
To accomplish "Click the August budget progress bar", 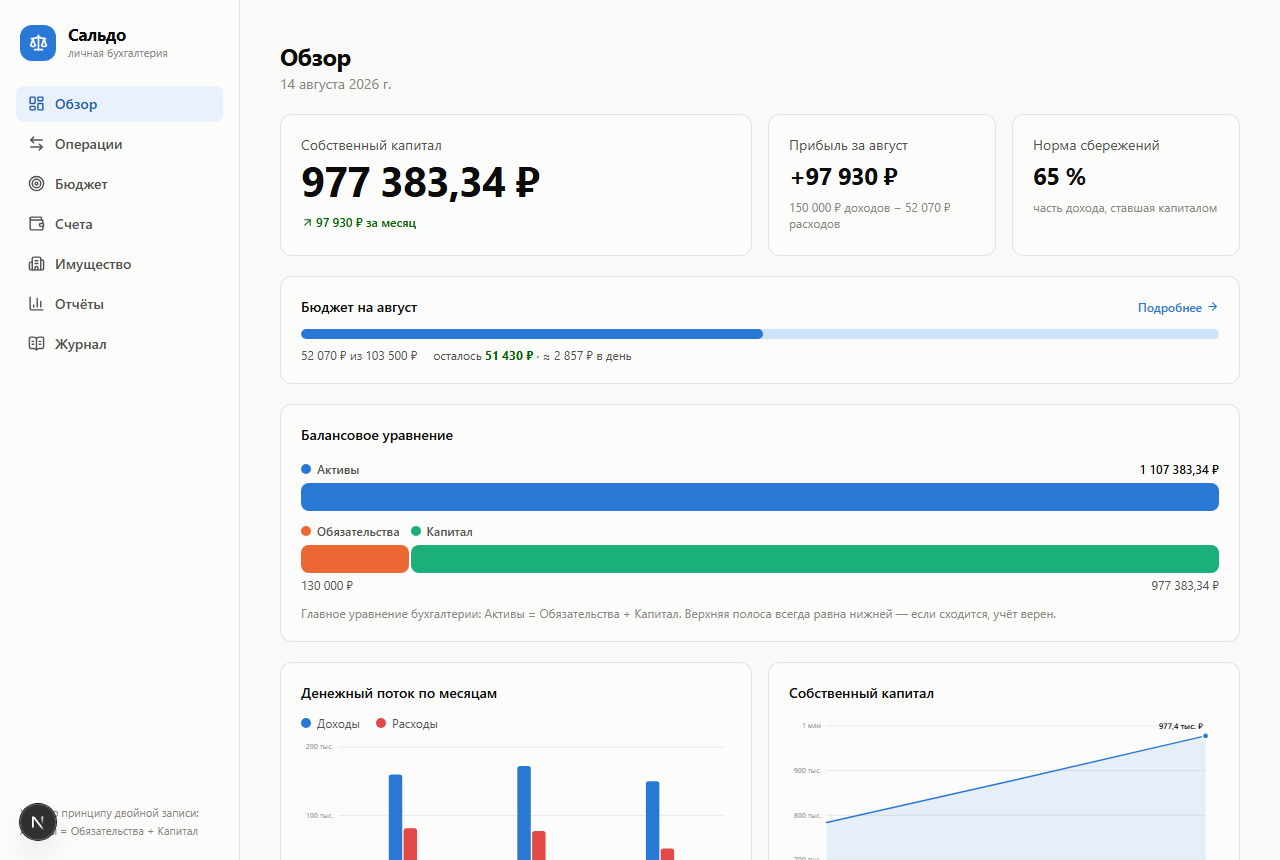I will click(x=760, y=334).
